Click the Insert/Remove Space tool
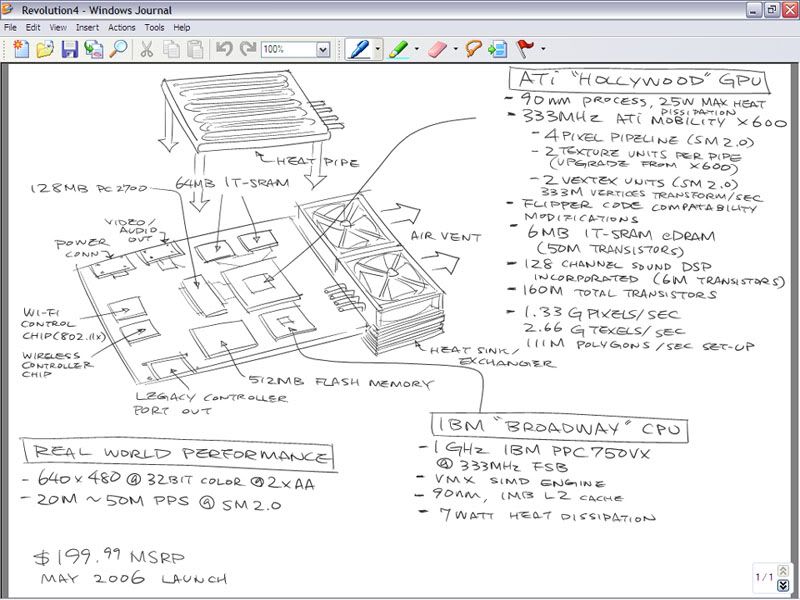Viewport: 800px width, 600px height. coord(497,49)
